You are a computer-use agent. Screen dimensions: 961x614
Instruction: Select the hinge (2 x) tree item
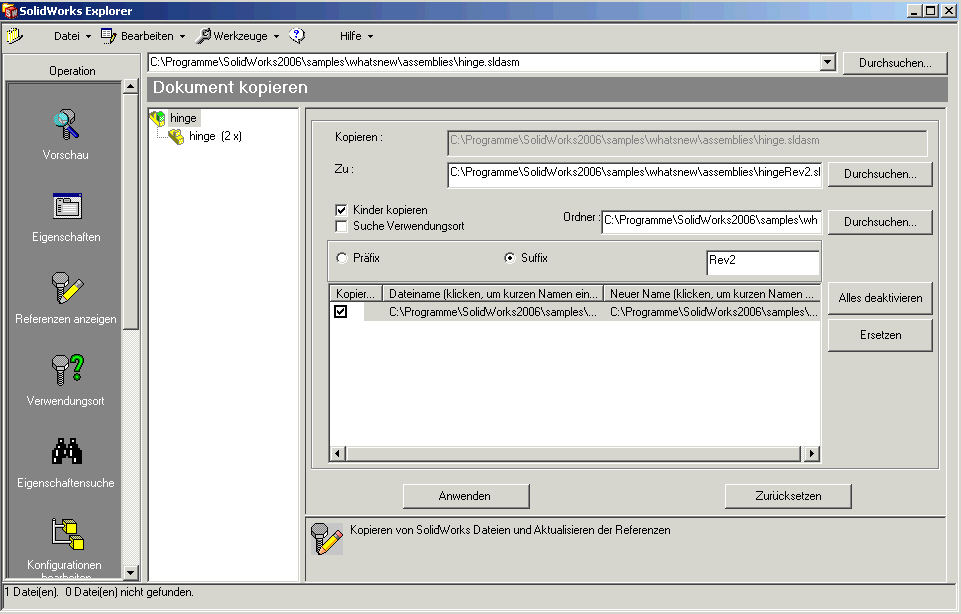tap(215, 136)
